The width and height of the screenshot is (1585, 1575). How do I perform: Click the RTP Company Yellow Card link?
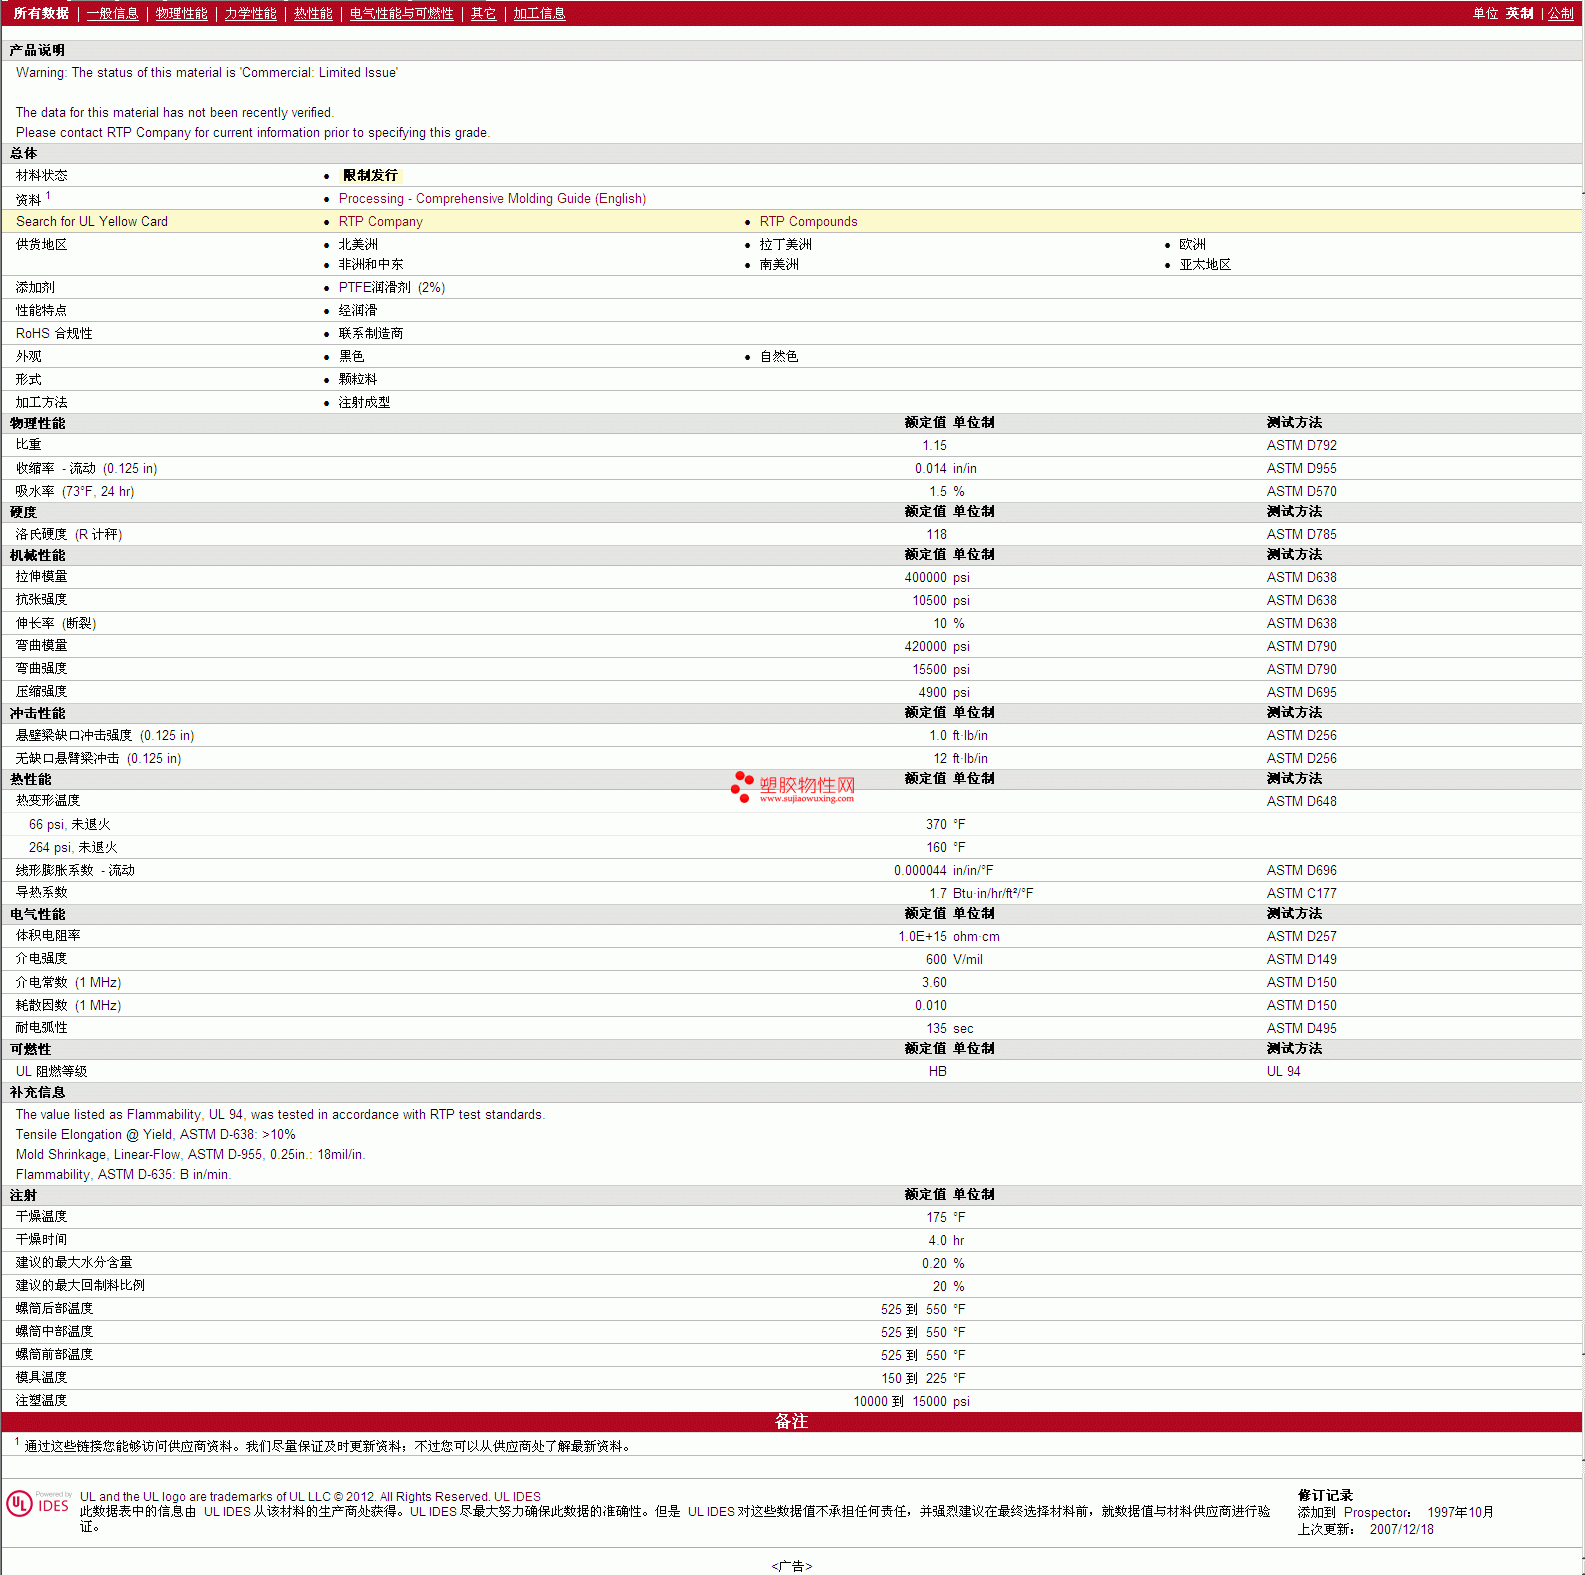[380, 222]
